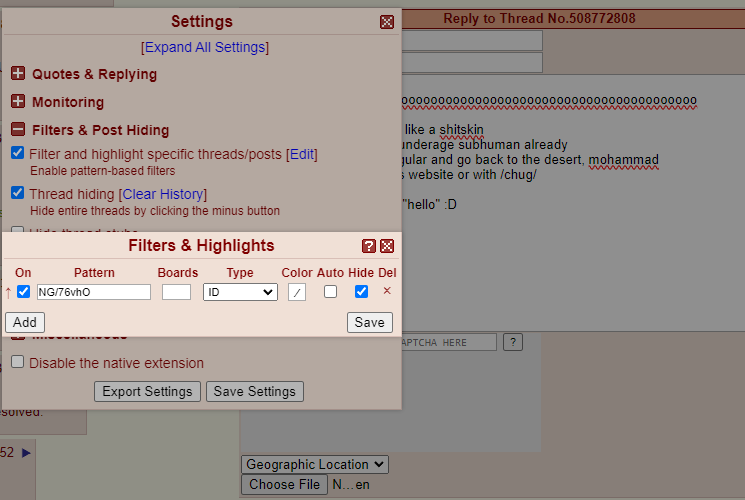745x500 pixels.
Task: Delete the NG/76vhO filter row
Action: click(x=387, y=291)
